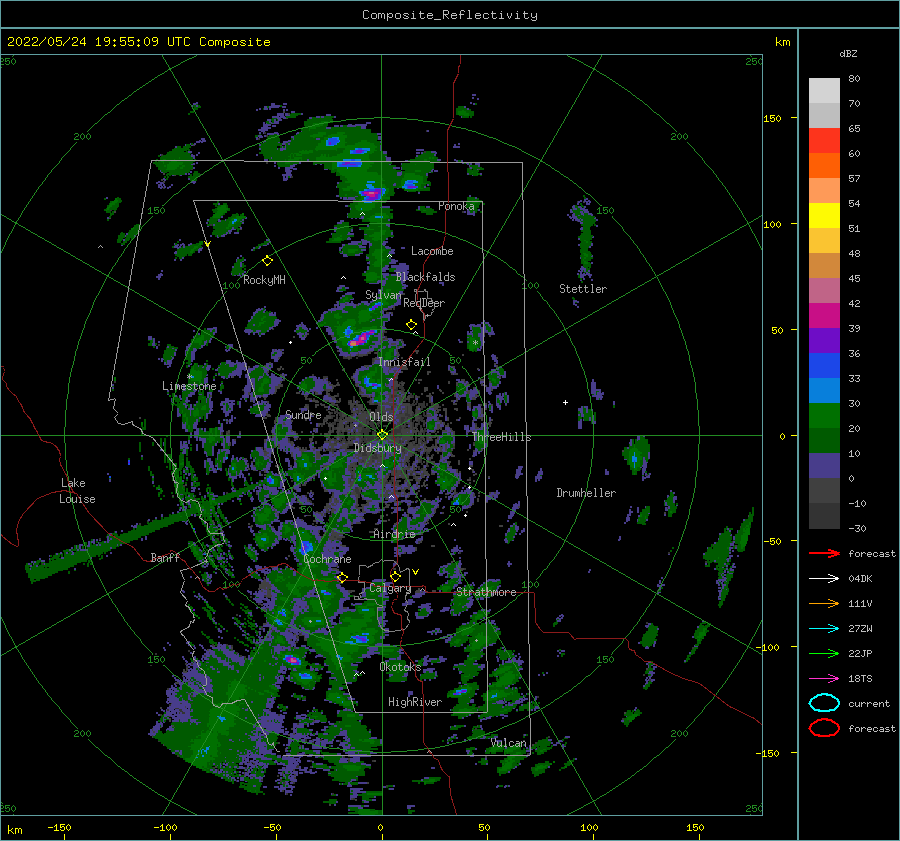Select the Lake Louise label

click(77, 491)
